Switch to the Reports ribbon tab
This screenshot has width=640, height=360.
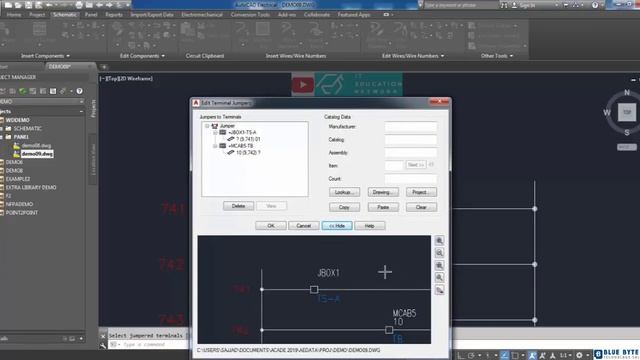pos(114,15)
